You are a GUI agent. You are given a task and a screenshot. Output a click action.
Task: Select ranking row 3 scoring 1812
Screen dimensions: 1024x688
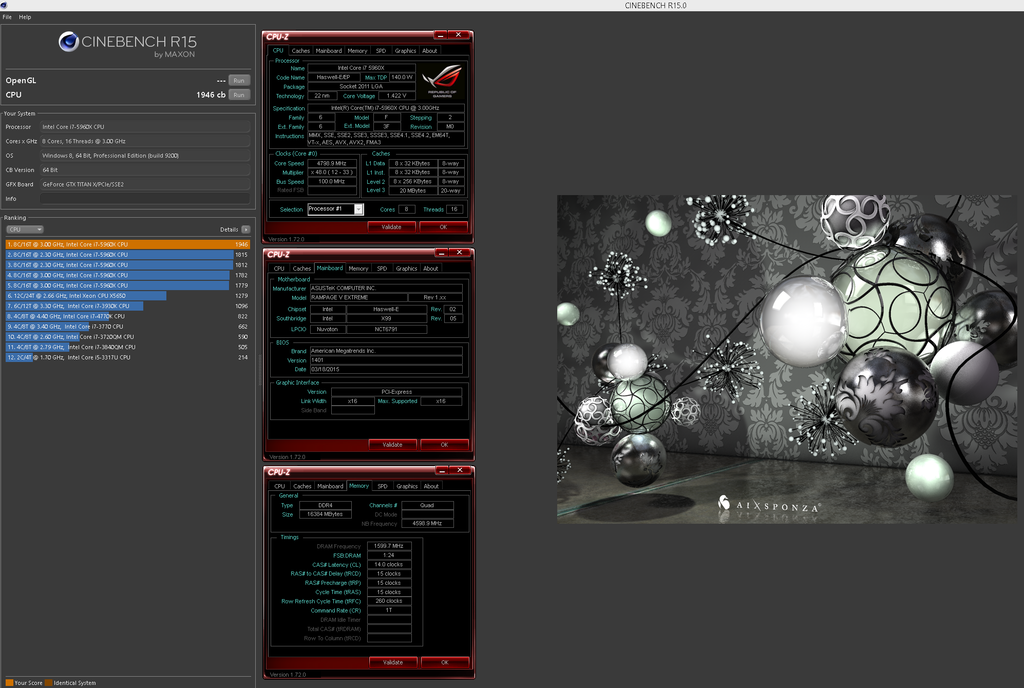click(127, 265)
